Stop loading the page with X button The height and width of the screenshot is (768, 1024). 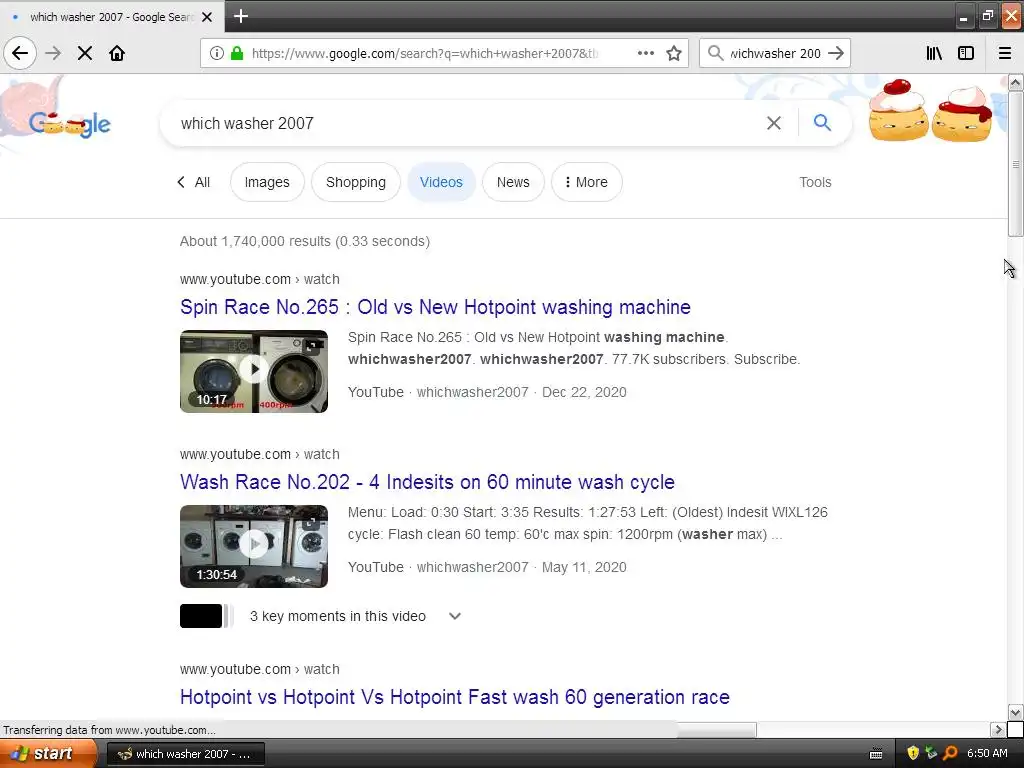click(85, 53)
